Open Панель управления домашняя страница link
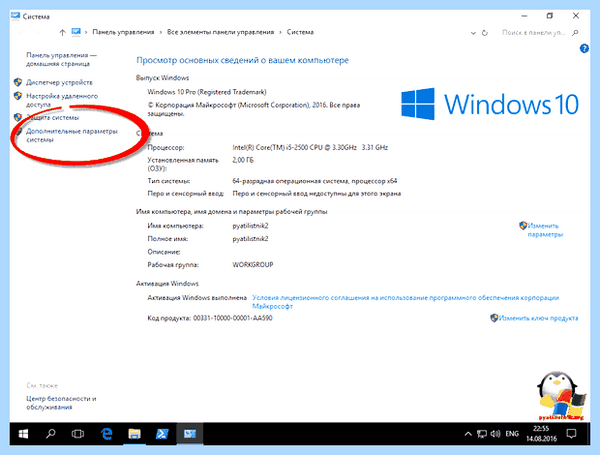This screenshot has width=600, height=455. coord(61,59)
